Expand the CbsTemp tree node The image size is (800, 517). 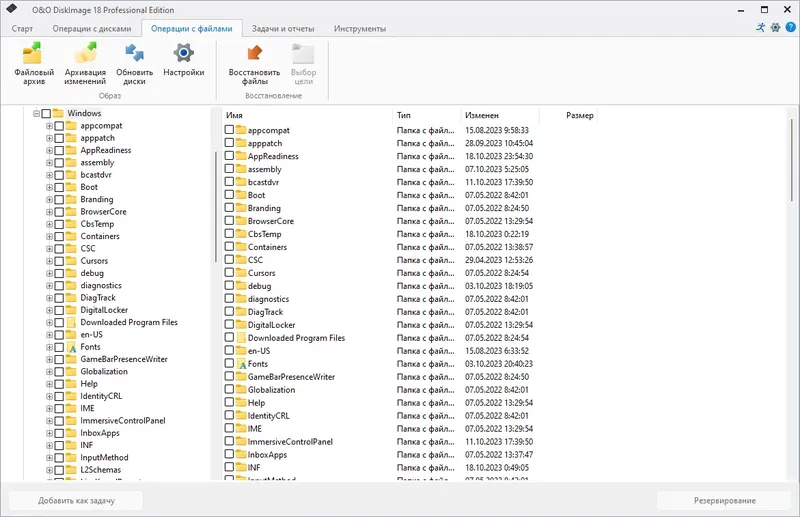pos(49,224)
